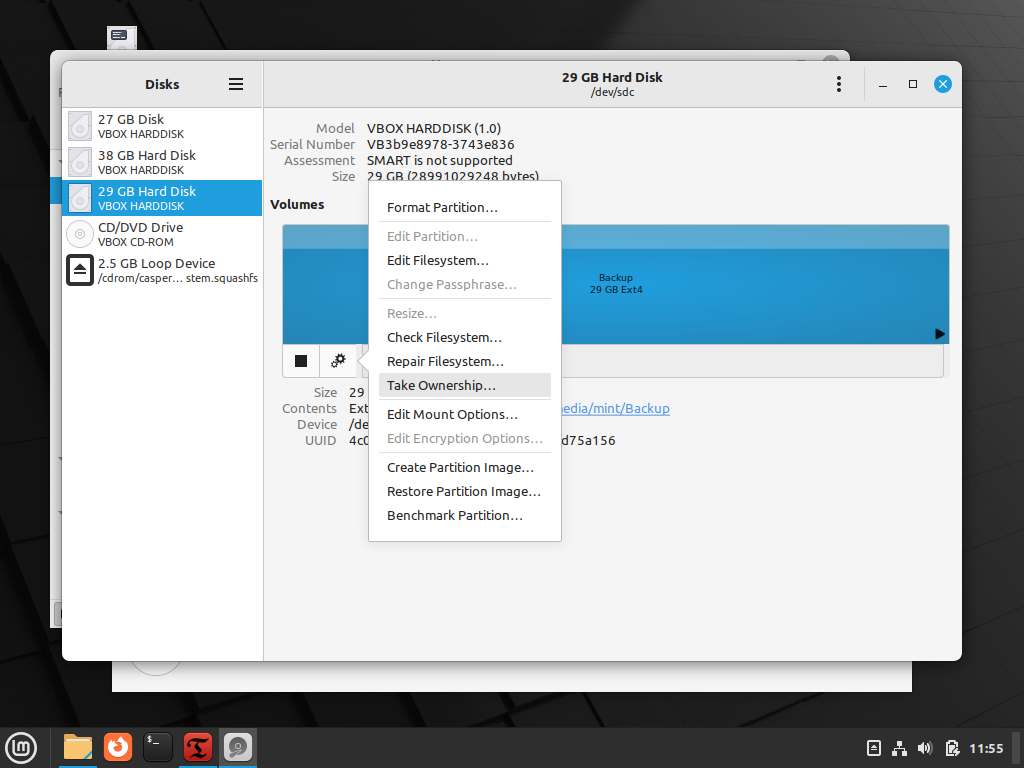Click the SMART is not supported text

[x=440, y=161]
